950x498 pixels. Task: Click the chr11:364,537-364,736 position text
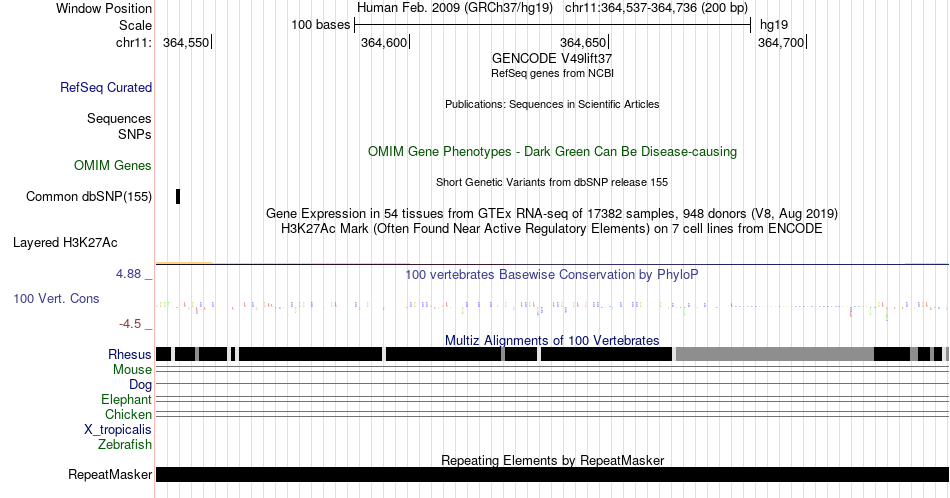coord(656,8)
